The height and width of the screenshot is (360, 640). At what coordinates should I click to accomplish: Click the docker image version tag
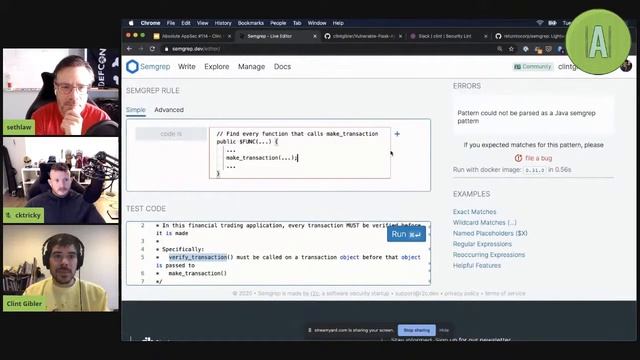click(534, 170)
